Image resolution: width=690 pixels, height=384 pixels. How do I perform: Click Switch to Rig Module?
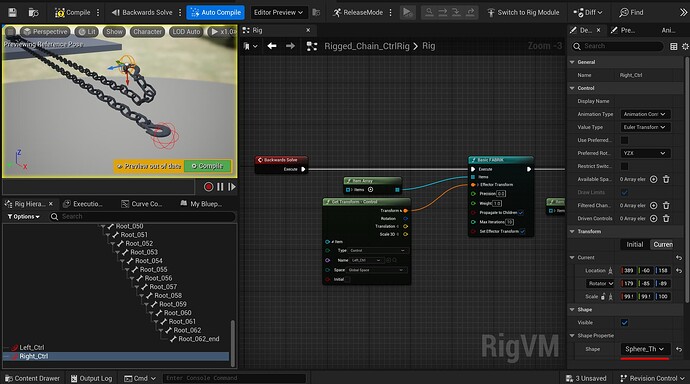[523, 12]
